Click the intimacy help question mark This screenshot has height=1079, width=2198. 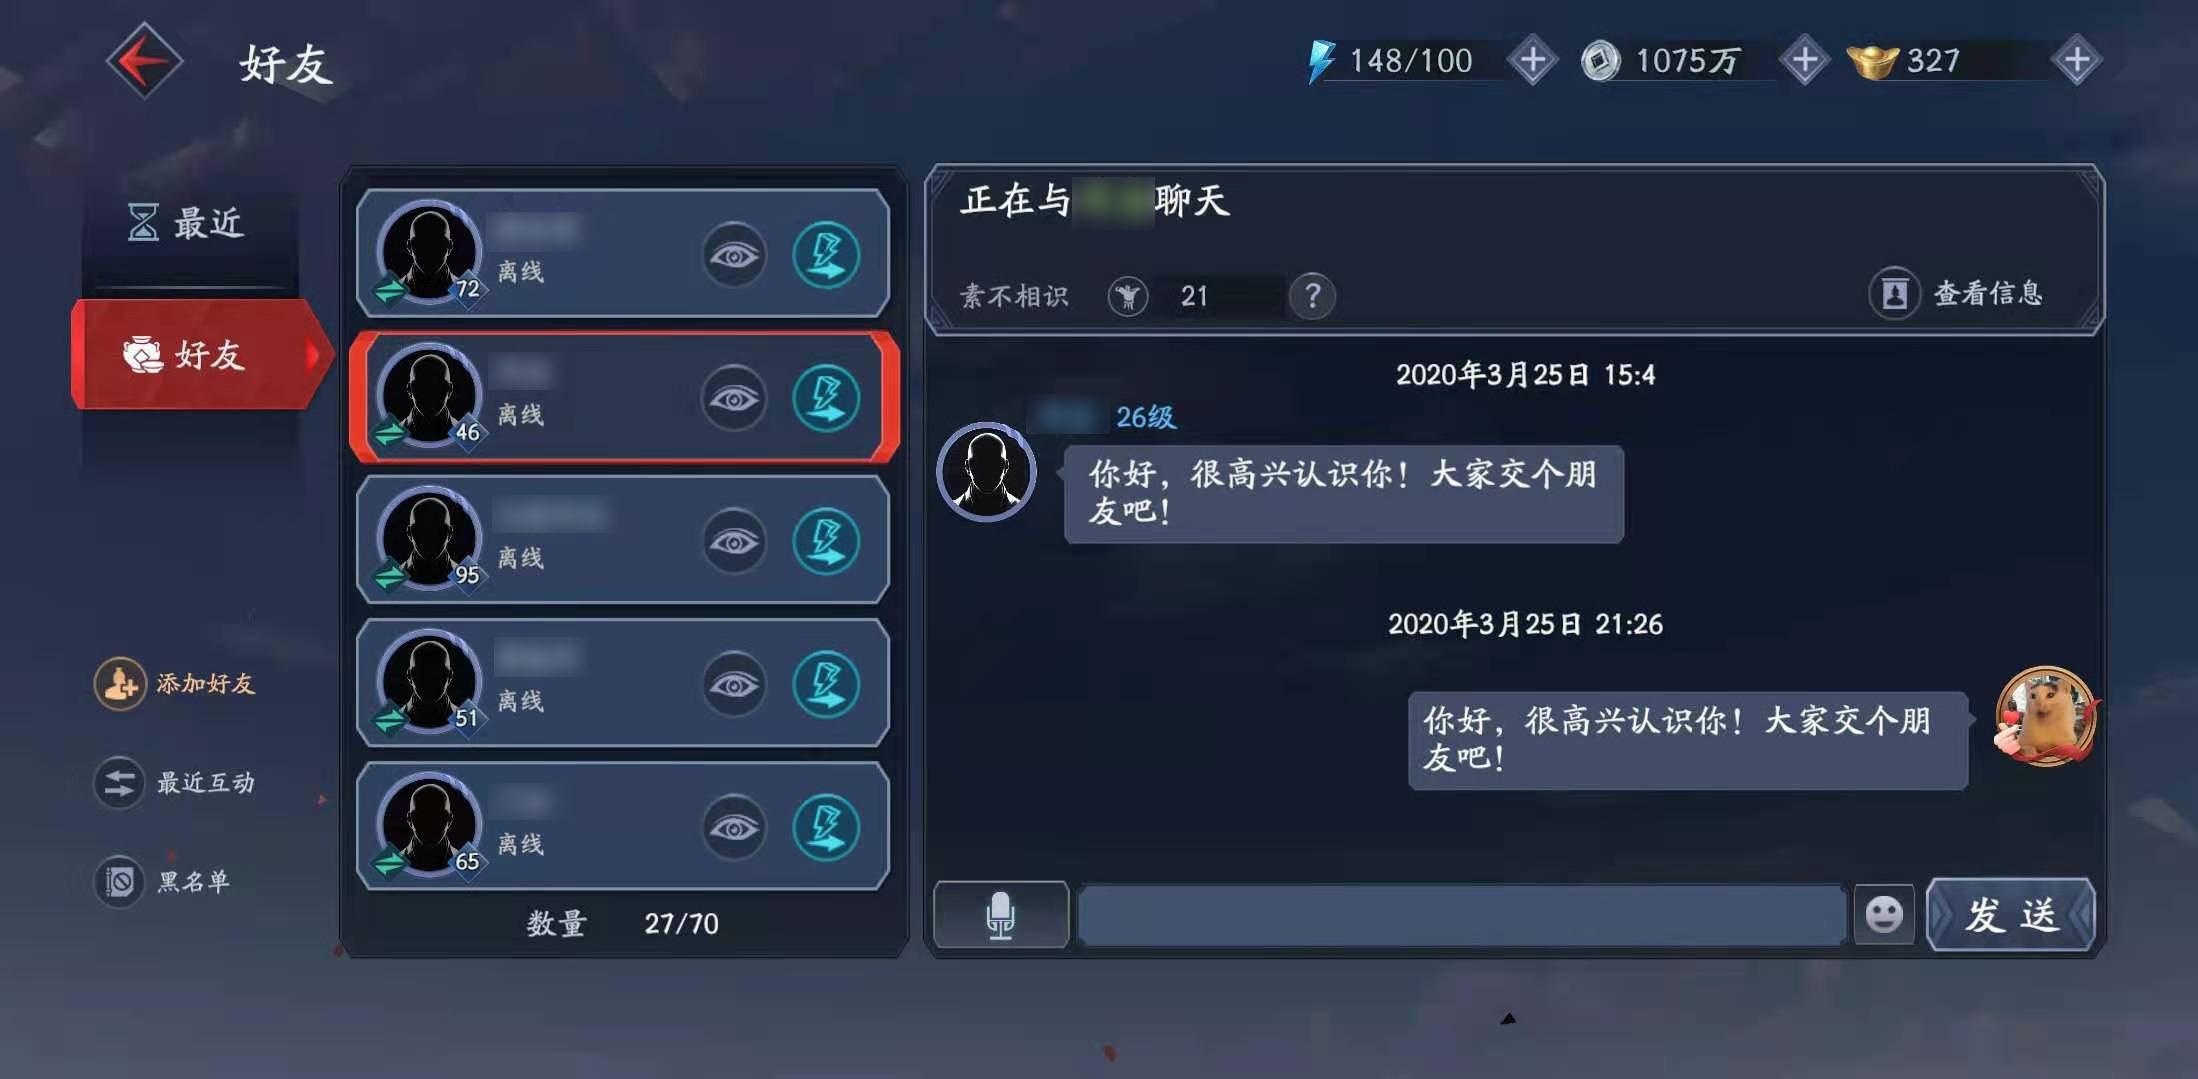1313,296
